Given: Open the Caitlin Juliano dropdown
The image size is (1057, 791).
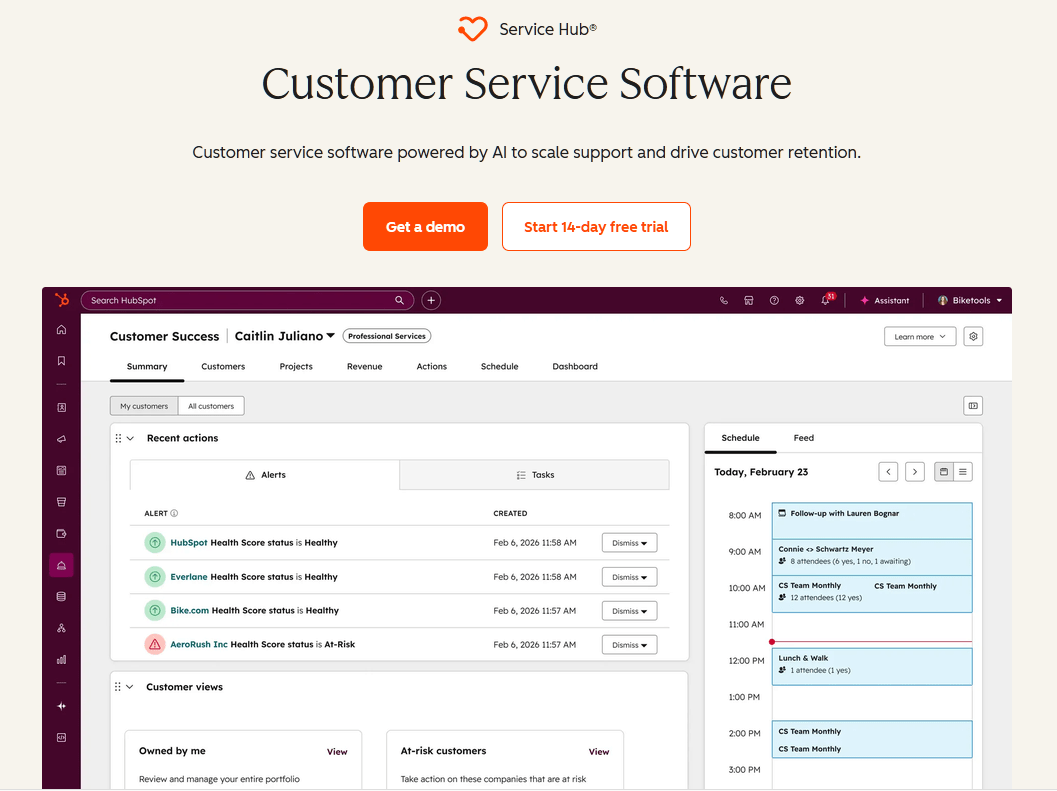Looking at the screenshot, I should pyautogui.click(x=284, y=336).
